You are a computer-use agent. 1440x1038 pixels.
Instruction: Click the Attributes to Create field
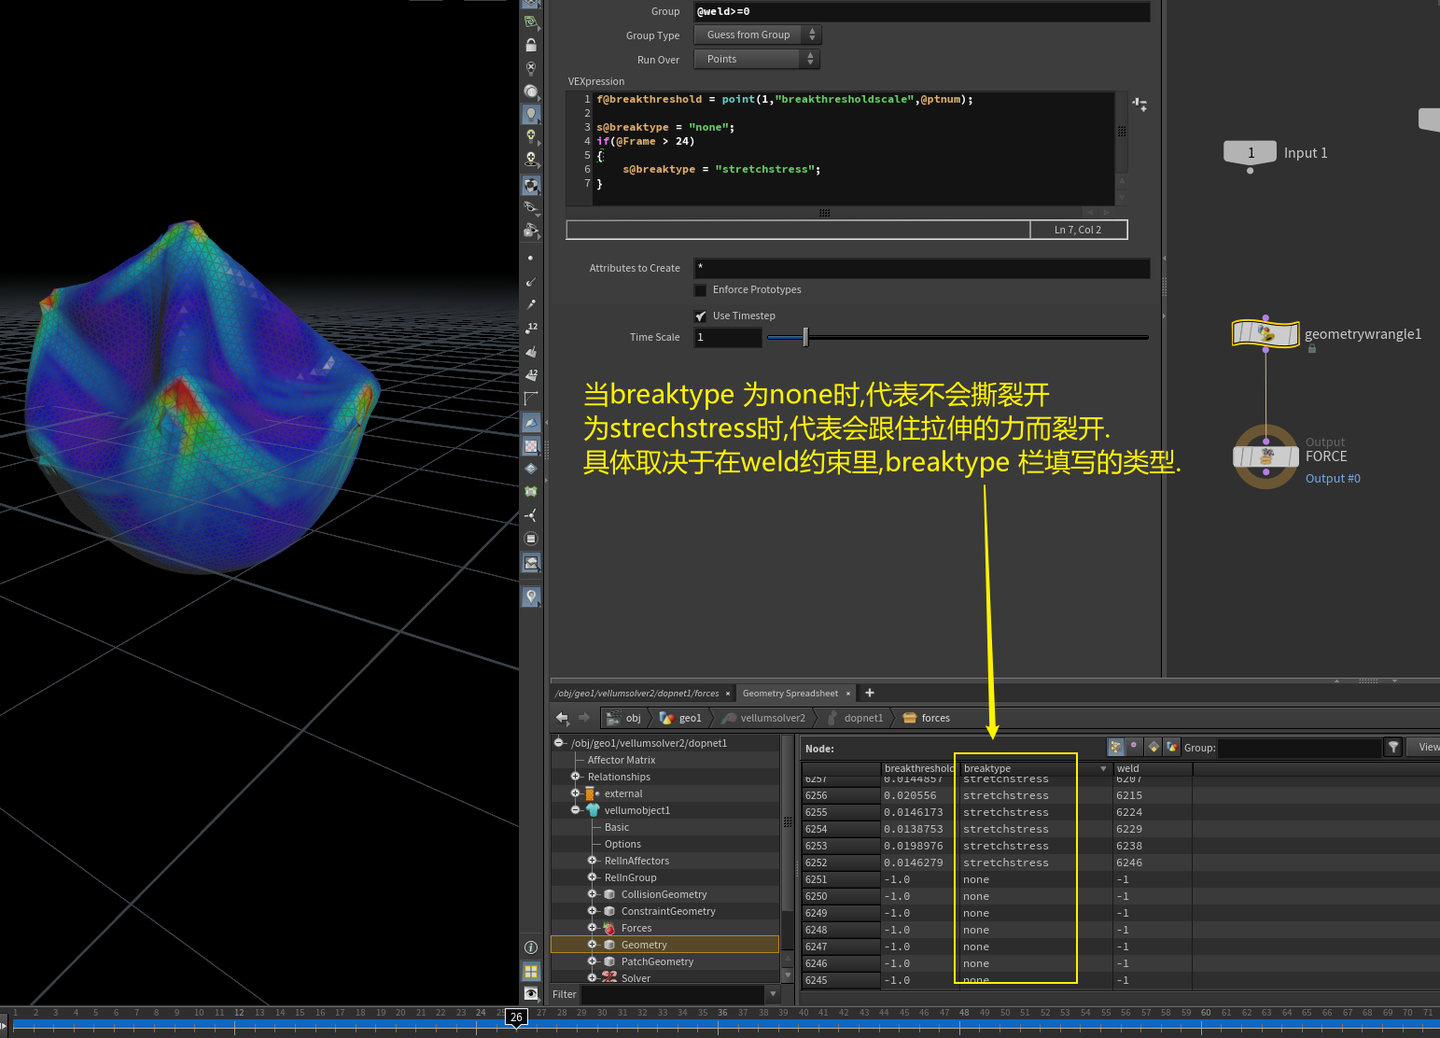[x=921, y=268]
